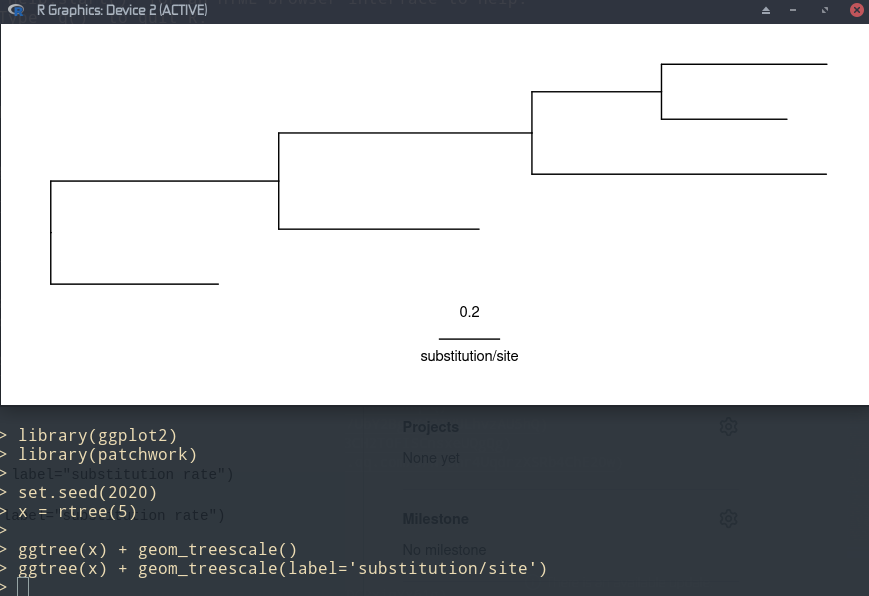Image resolution: width=869 pixels, height=596 pixels.
Task: Open the settings gear beside Projects
Action: click(x=729, y=426)
